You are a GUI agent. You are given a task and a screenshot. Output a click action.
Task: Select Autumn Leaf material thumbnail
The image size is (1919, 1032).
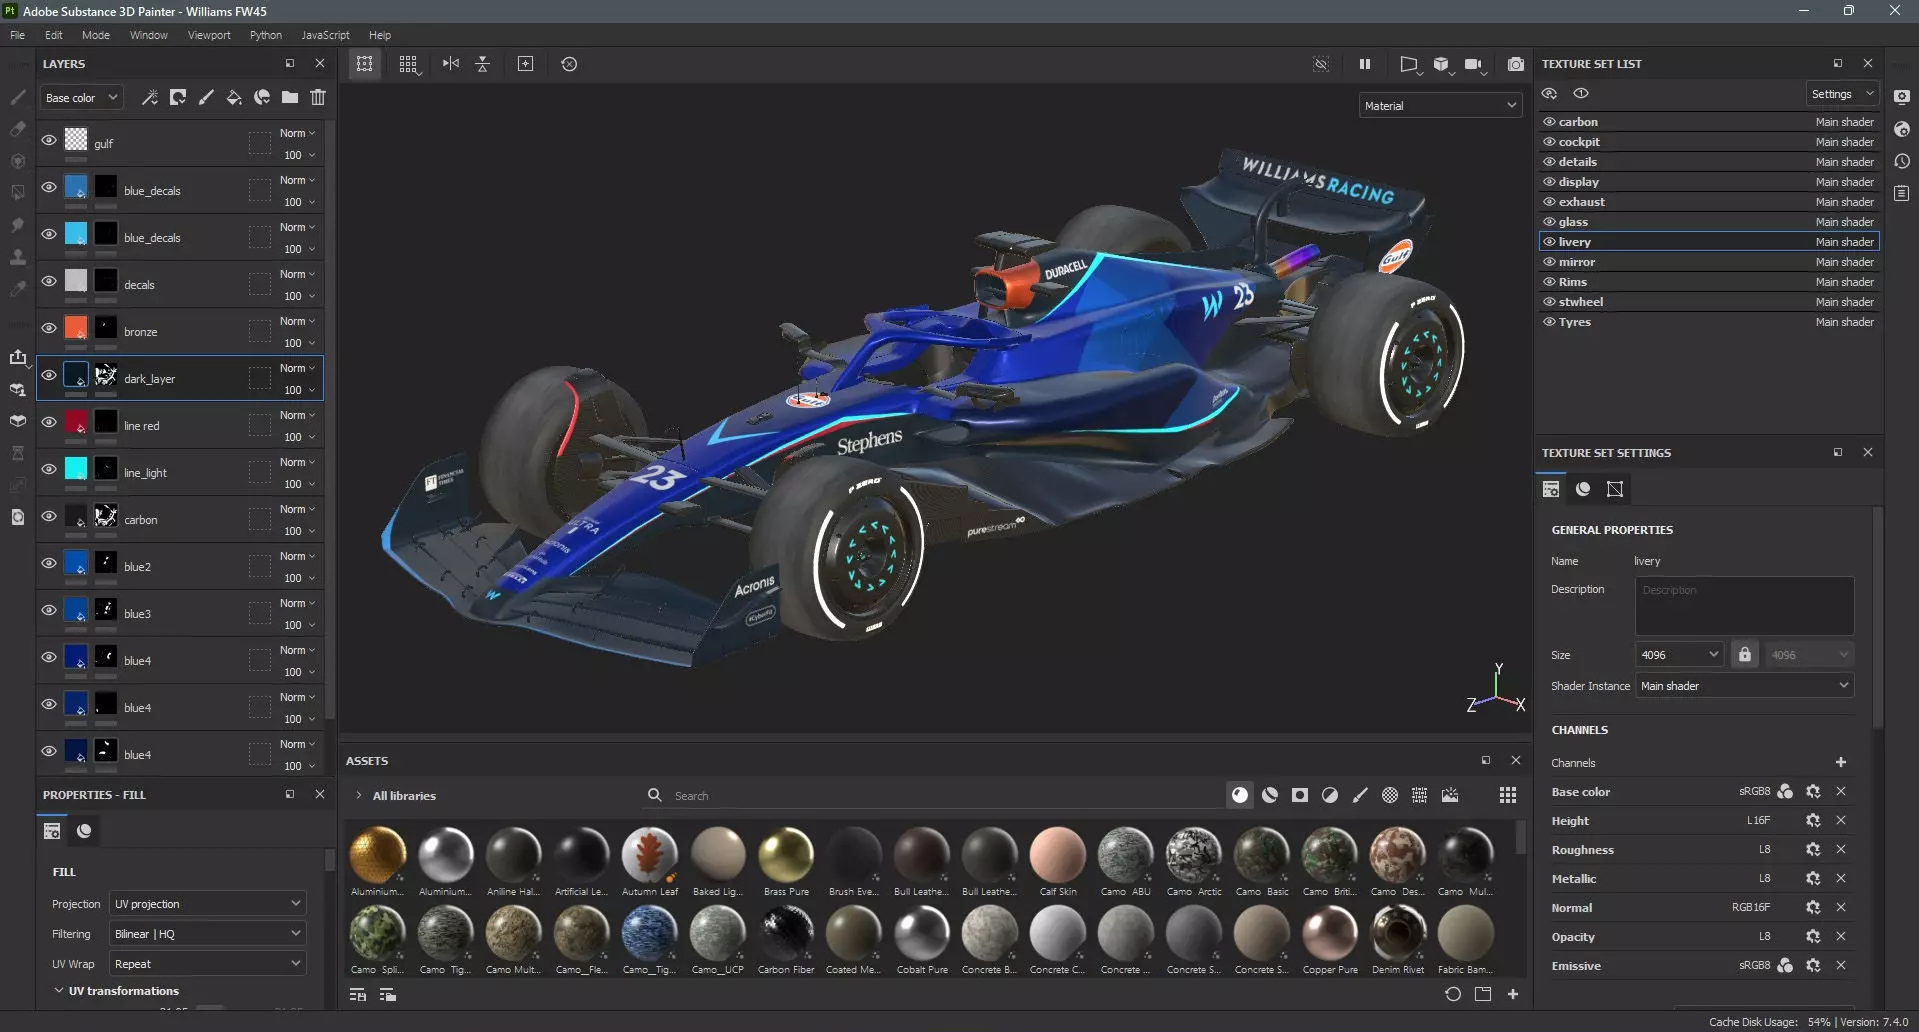[650, 854]
